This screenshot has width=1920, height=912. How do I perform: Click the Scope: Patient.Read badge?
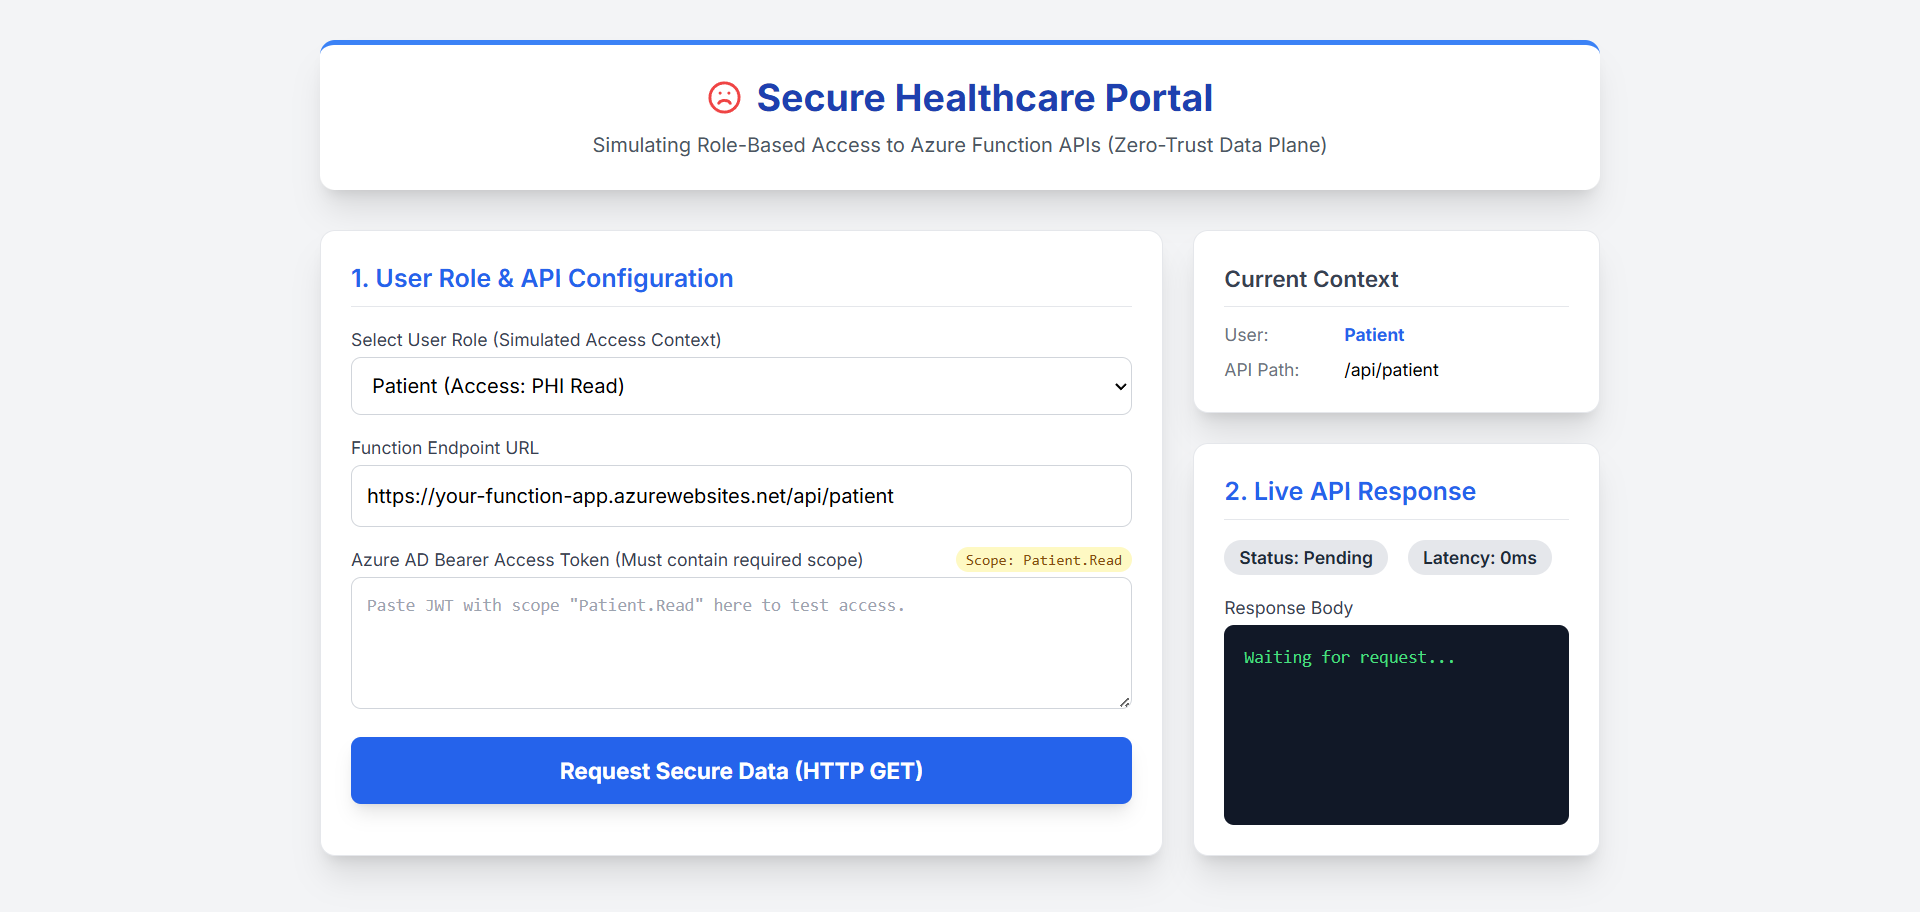[1043, 560]
